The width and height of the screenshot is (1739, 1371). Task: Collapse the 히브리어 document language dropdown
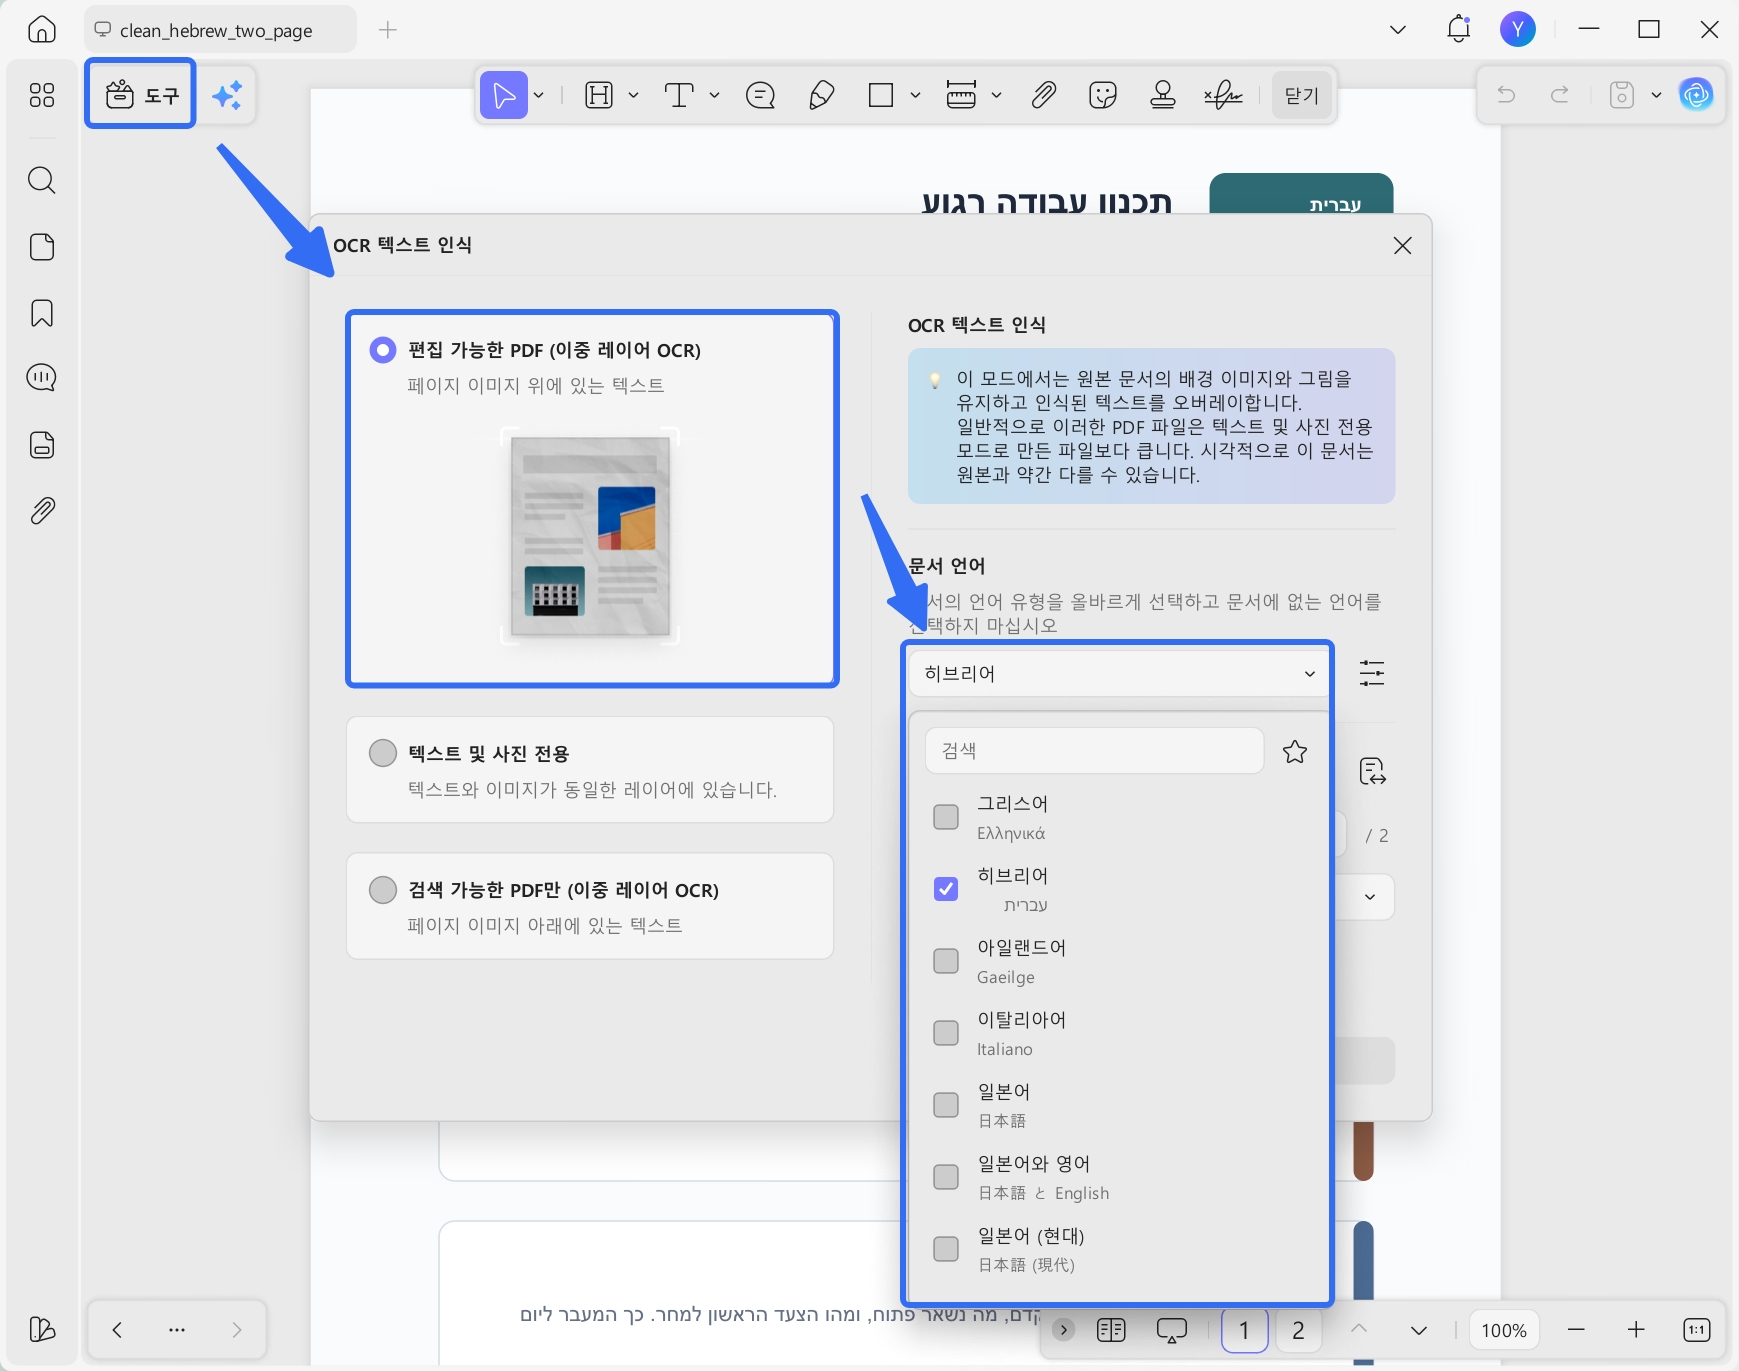pyautogui.click(x=1118, y=673)
